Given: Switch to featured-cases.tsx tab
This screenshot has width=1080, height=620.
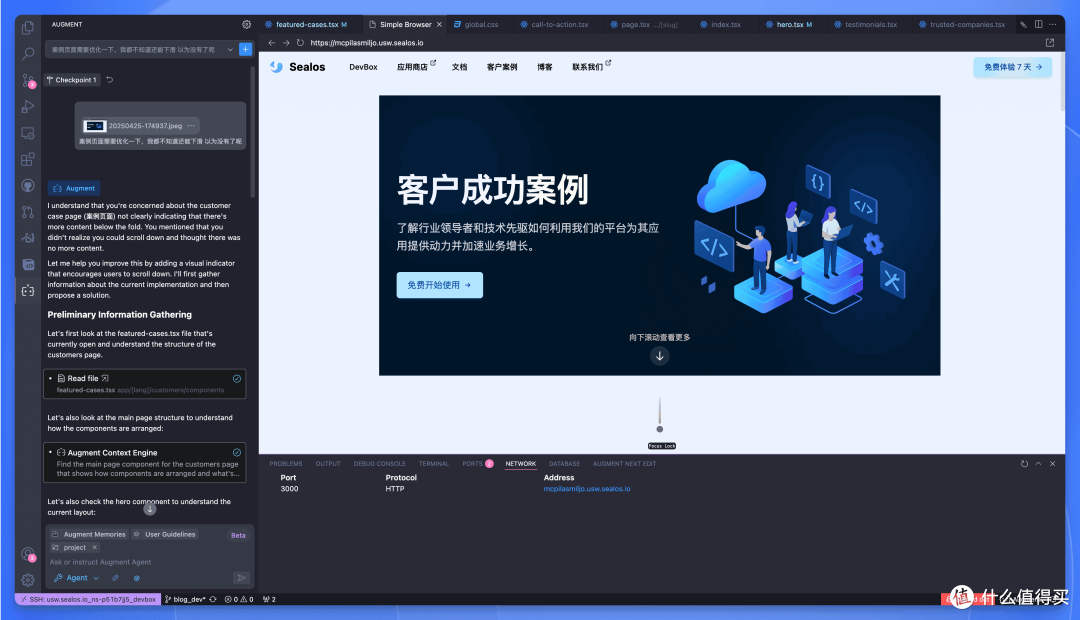Looking at the screenshot, I should 307,24.
